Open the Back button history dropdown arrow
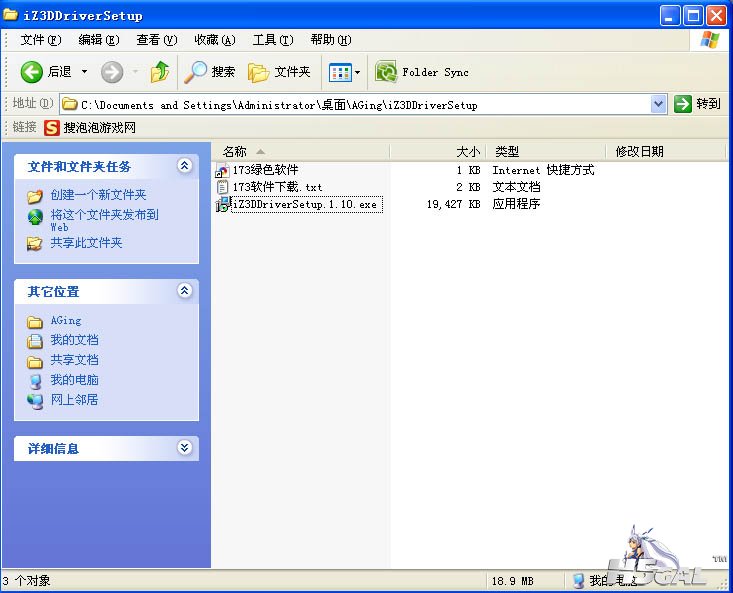 tap(85, 72)
